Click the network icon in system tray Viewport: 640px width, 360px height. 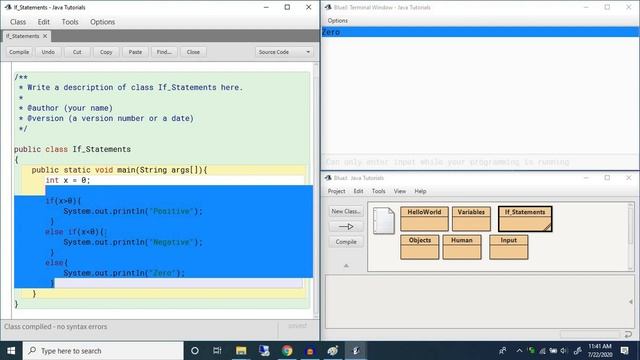(542, 351)
